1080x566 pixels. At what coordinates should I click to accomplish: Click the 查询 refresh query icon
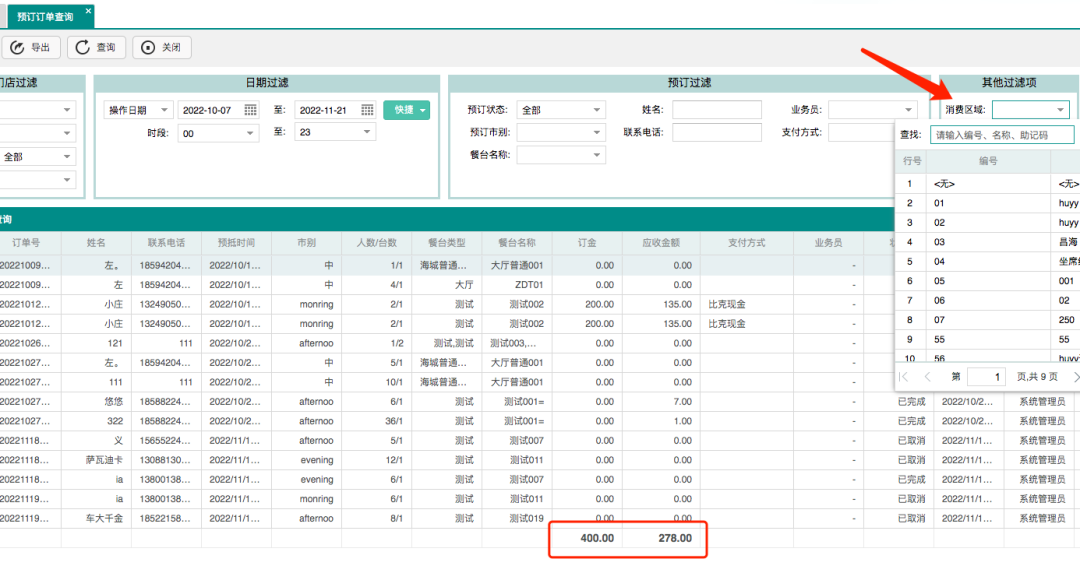(x=84, y=47)
